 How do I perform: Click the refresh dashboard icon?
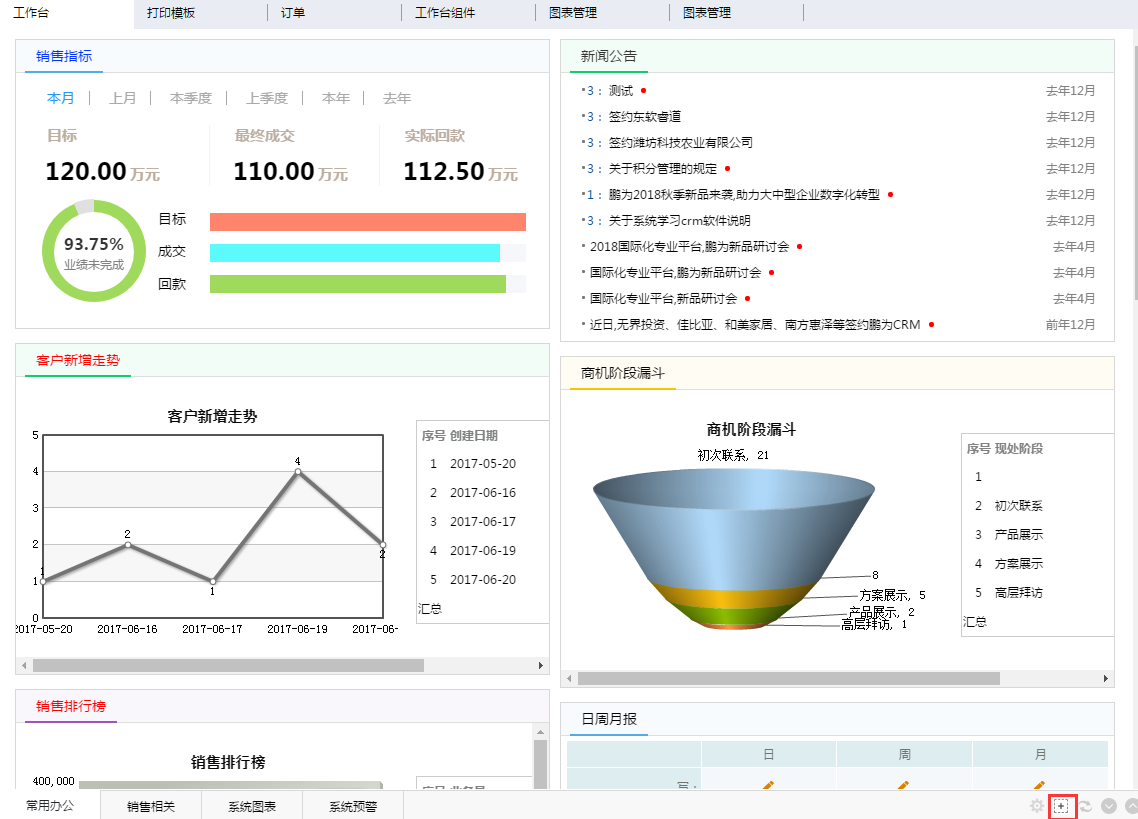click(1084, 805)
